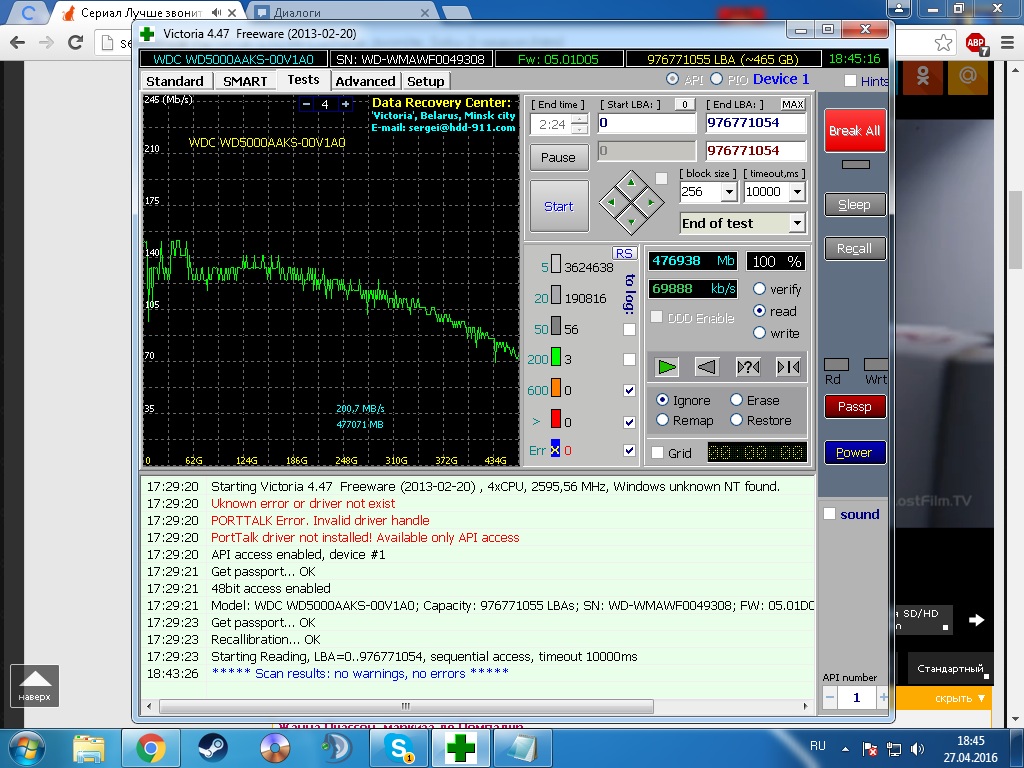Open the Adblock Plus extension icon
This screenshot has height=768, width=1024.
tap(976, 44)
